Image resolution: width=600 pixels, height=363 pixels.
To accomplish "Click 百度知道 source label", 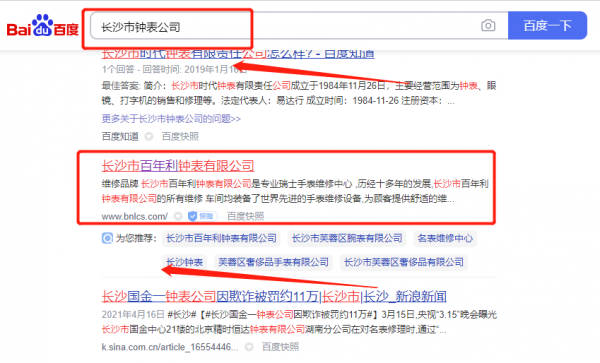I will 120,137.
